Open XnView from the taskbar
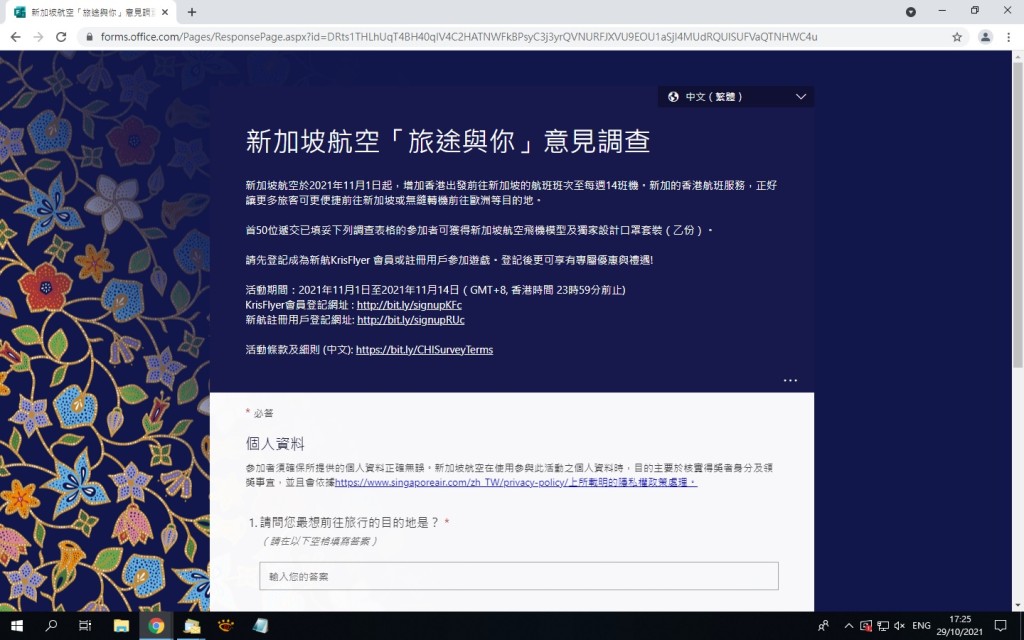This screenshot has width=1024, height=640. pos(226,625)
